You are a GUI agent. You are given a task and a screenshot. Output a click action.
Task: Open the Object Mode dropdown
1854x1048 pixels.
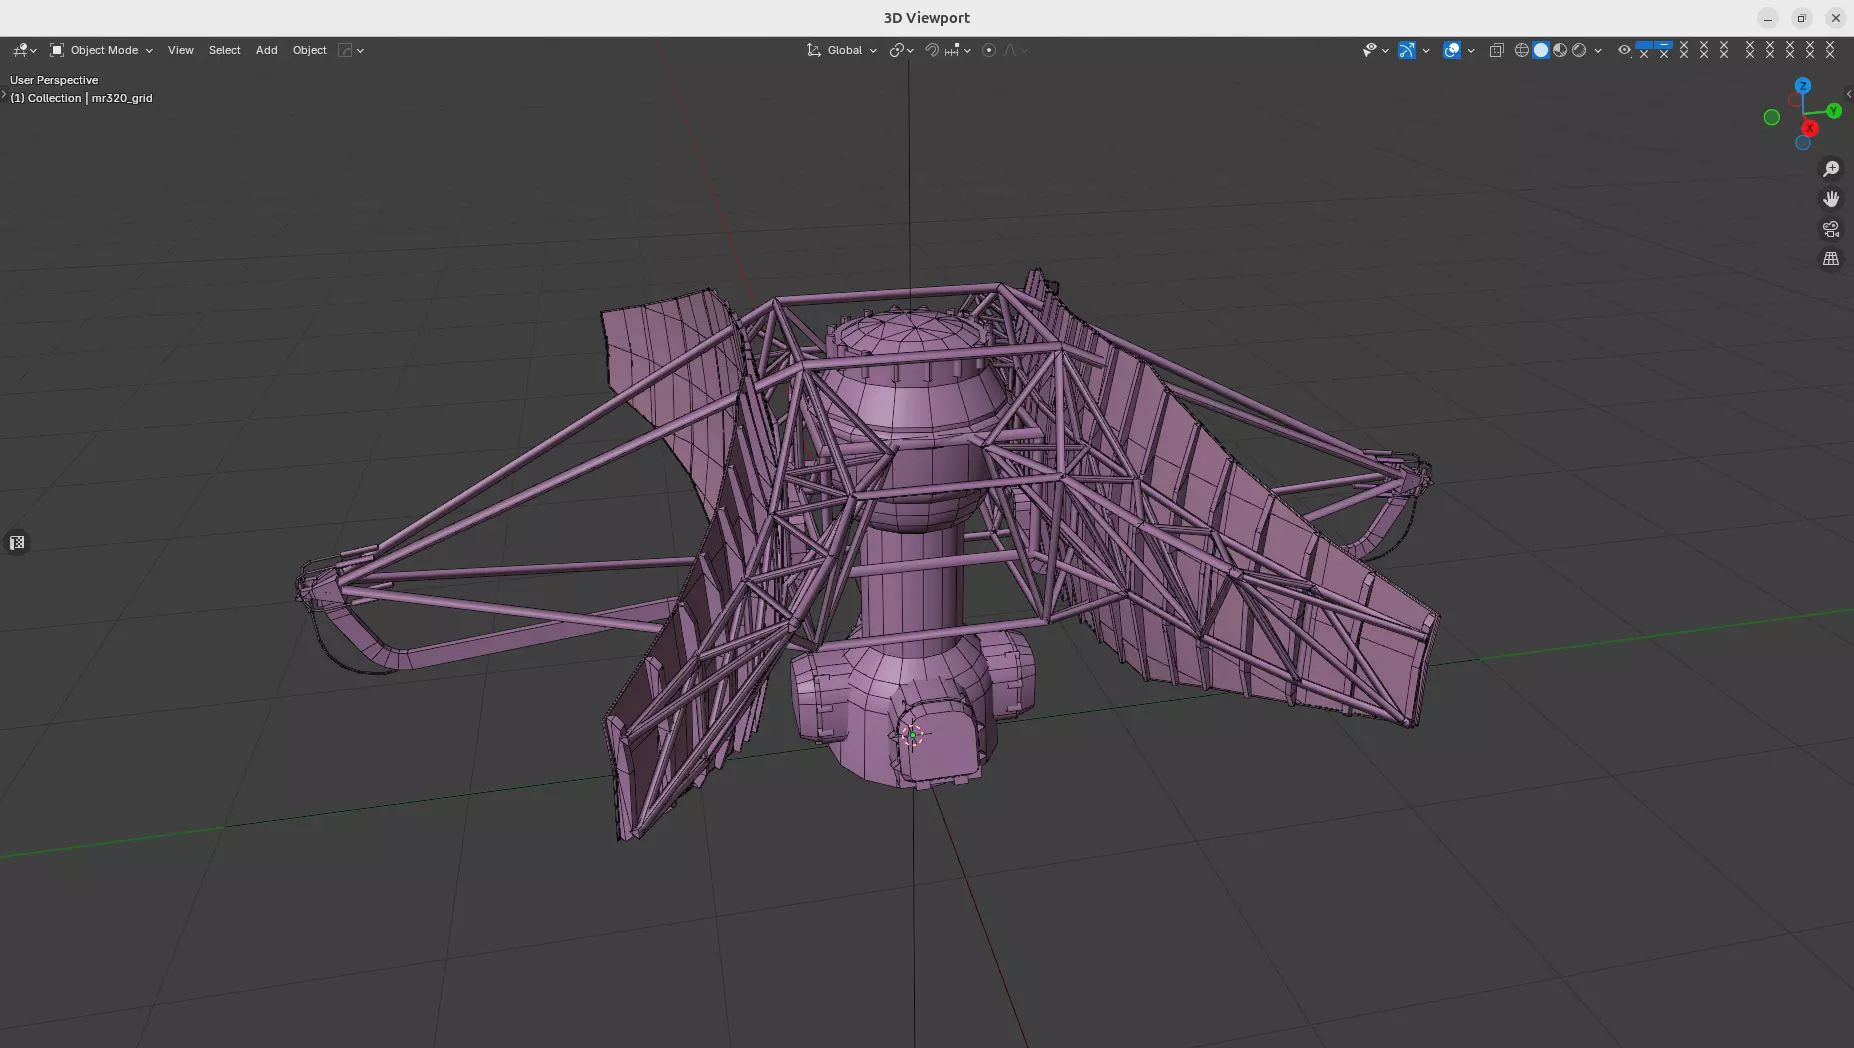pyautogui.click(x=101, y=50)
